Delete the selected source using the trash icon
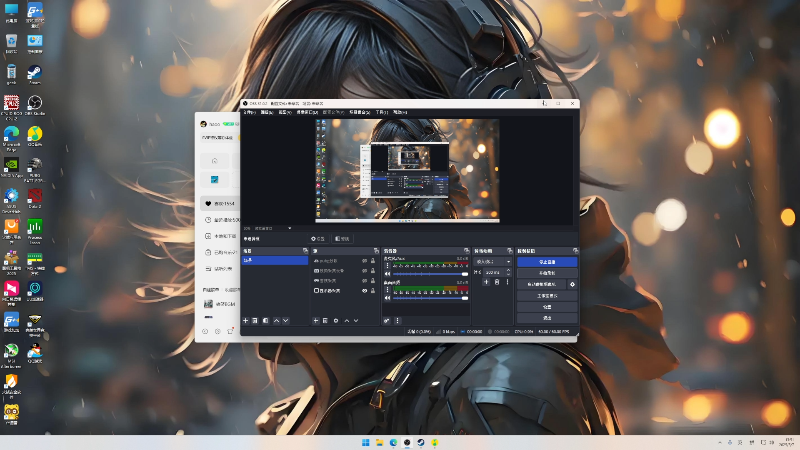Screen dimensions: 800x450 tap(326, 320)
